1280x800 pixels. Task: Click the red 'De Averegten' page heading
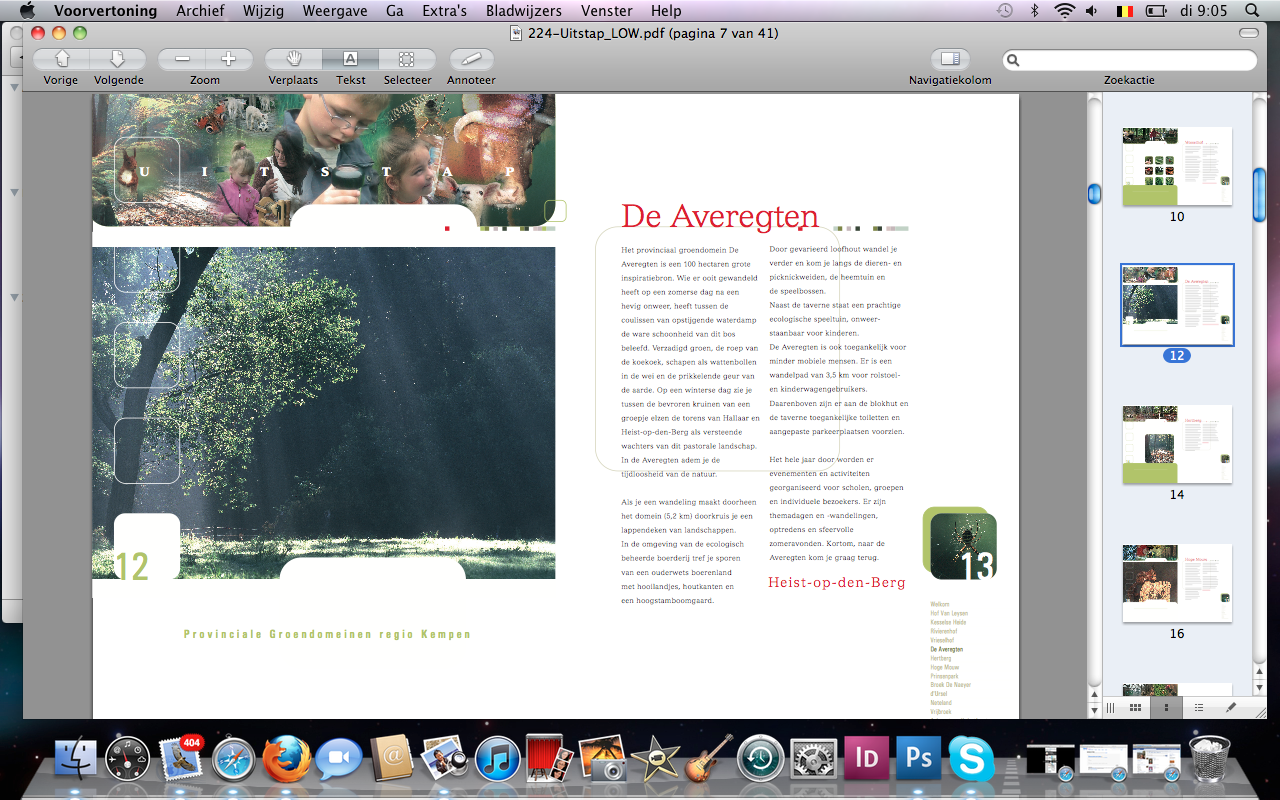click(720, 215)
